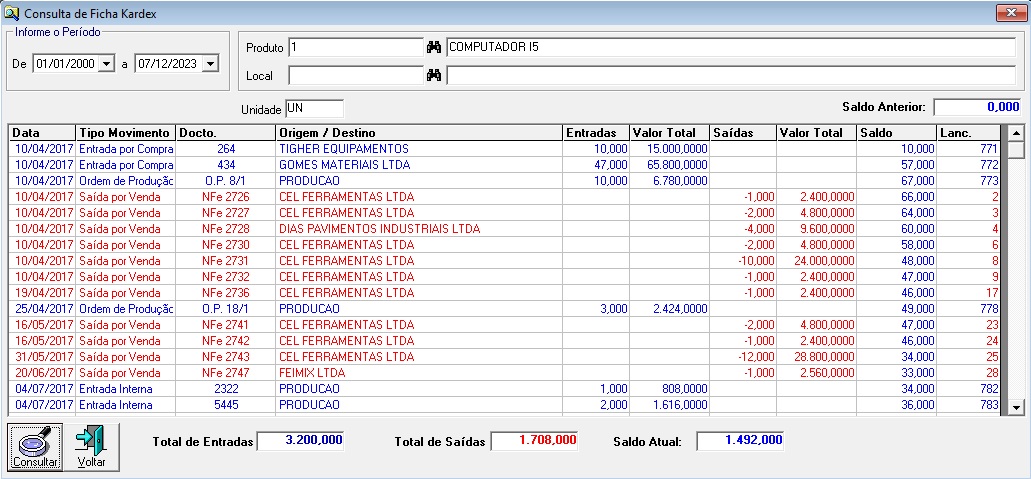Click binoculars search icon beside Produto field
The width and height of the screenshot is (1031, 479).
pos(434,47)
